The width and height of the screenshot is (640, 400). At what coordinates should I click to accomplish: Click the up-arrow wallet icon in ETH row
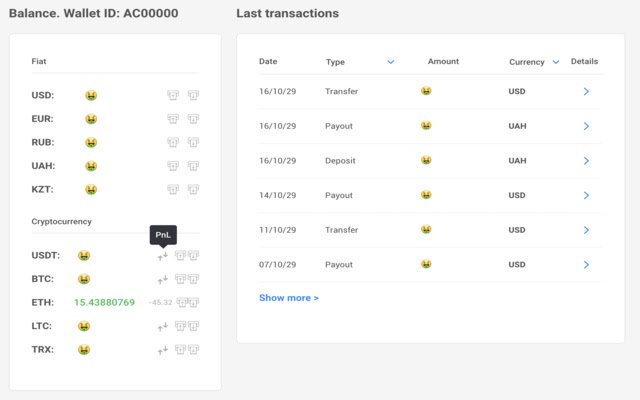point(182,302)
